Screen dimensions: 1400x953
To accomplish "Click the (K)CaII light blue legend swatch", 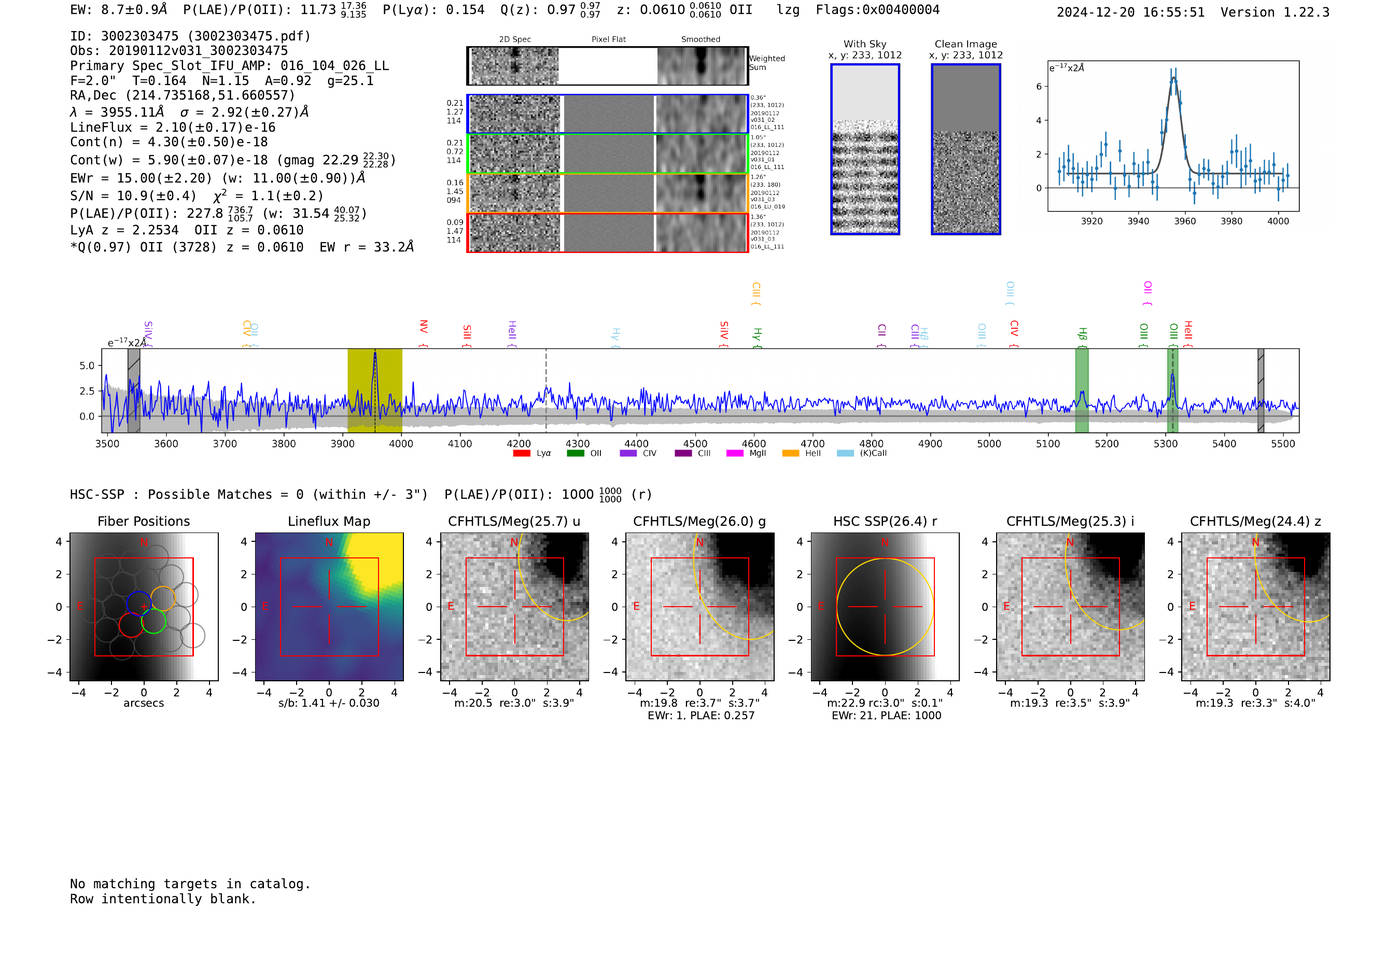I will [845, 453].
